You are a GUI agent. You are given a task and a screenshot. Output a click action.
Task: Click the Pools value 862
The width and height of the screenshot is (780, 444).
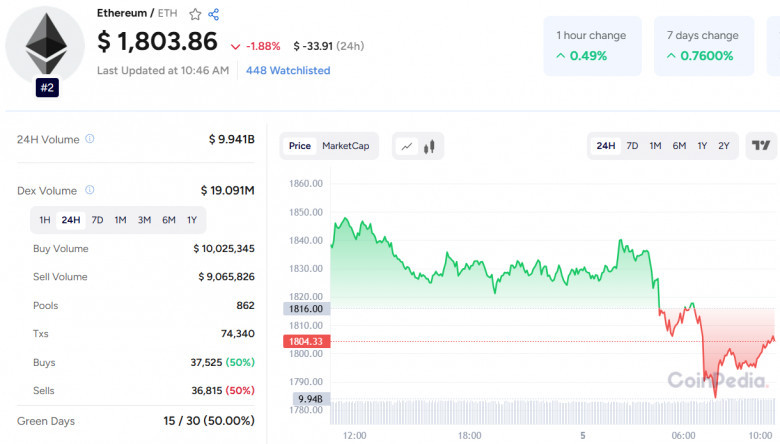pos(245,305)
